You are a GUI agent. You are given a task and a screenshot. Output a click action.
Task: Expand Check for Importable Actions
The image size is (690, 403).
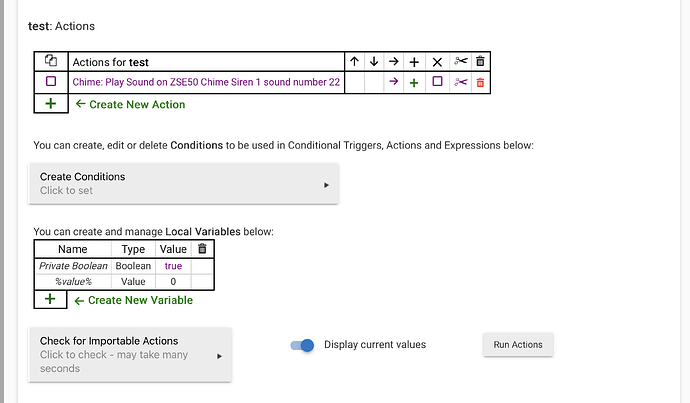(130, 355)
